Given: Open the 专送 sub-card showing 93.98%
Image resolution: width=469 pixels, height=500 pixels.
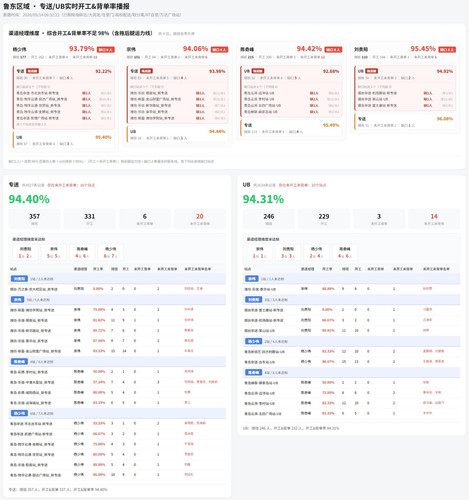Looking at the screenshot, I should coord(177,94).
